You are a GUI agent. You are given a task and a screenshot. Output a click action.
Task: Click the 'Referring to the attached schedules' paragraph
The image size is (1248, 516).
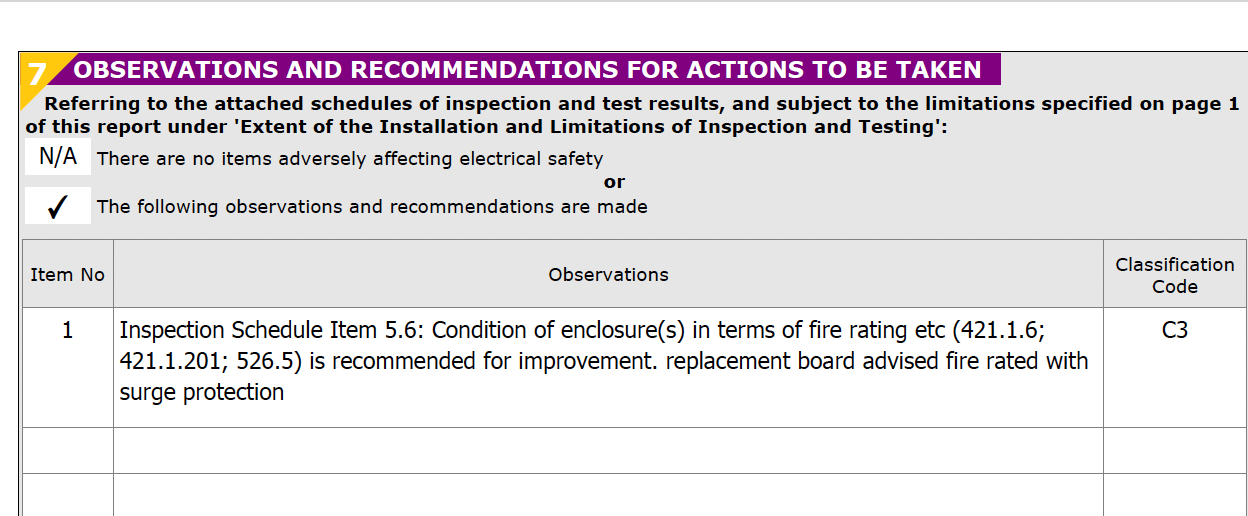coord(632,115)
